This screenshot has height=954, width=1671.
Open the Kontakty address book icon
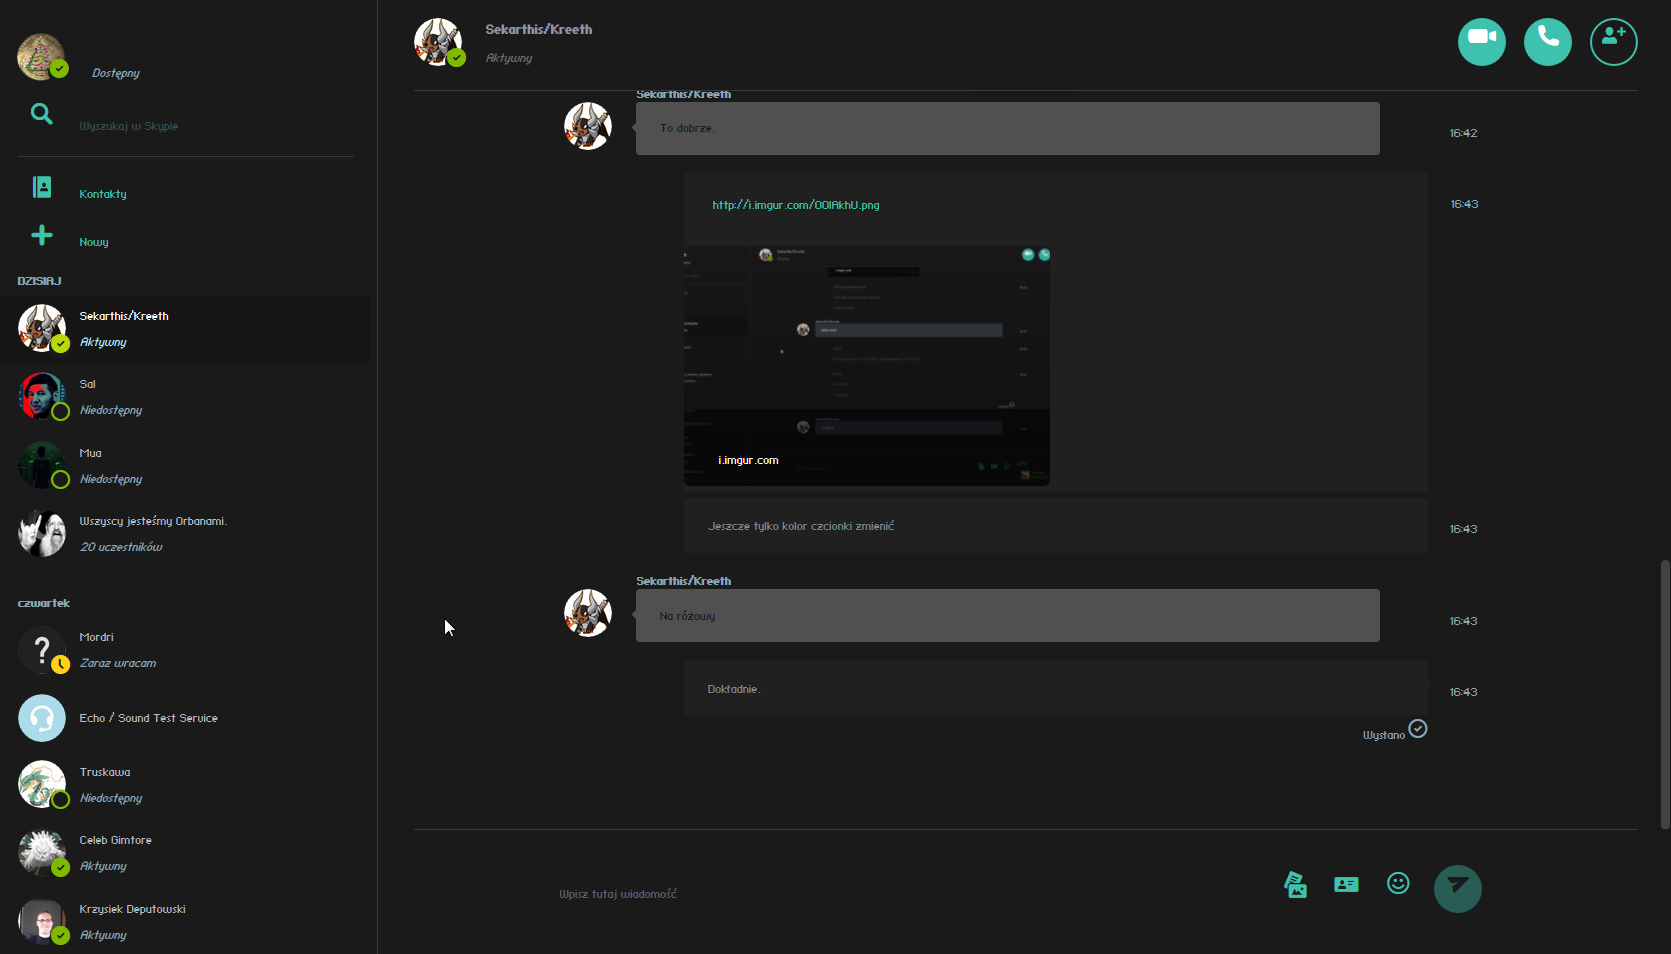point(42,187)
